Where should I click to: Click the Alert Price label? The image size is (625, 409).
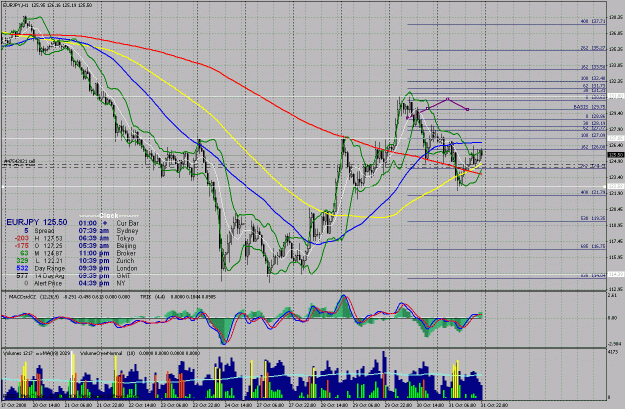coord(48,283)
